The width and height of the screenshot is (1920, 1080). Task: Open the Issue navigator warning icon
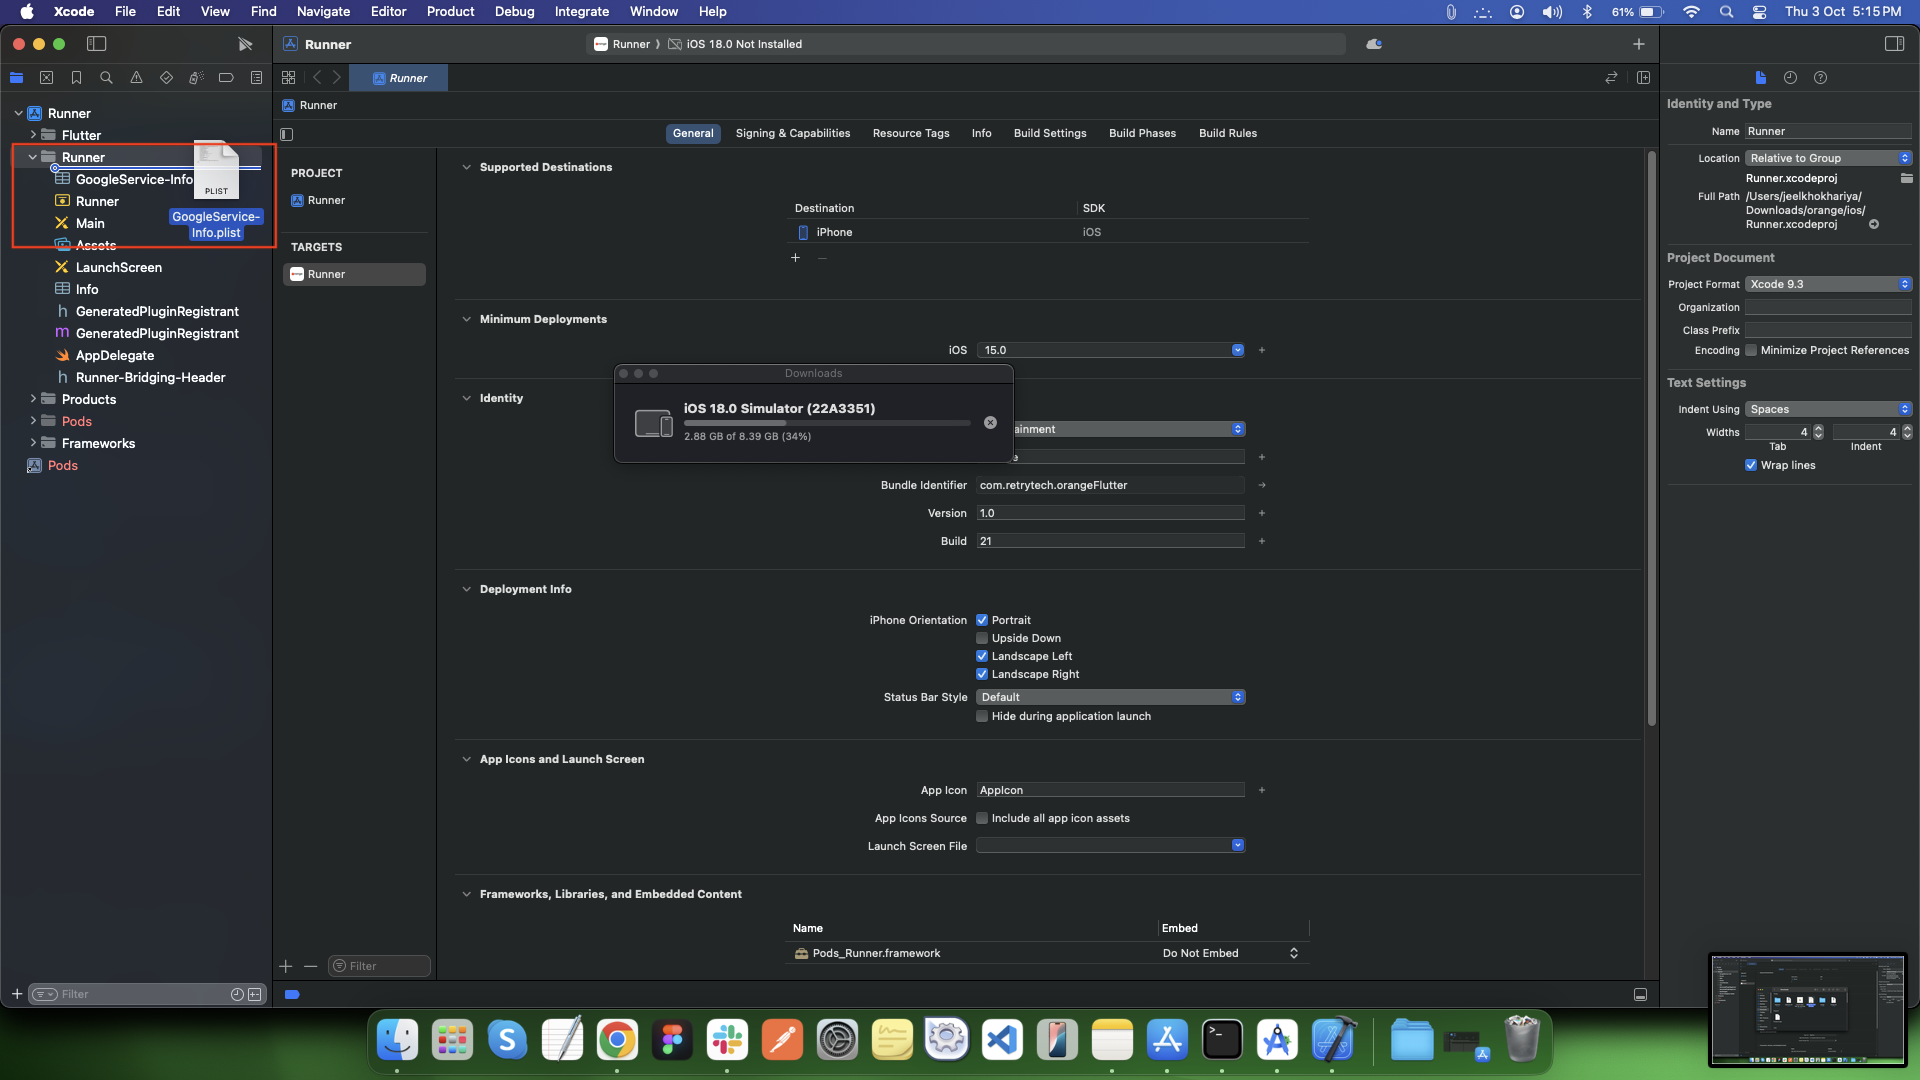pos(136,78)
